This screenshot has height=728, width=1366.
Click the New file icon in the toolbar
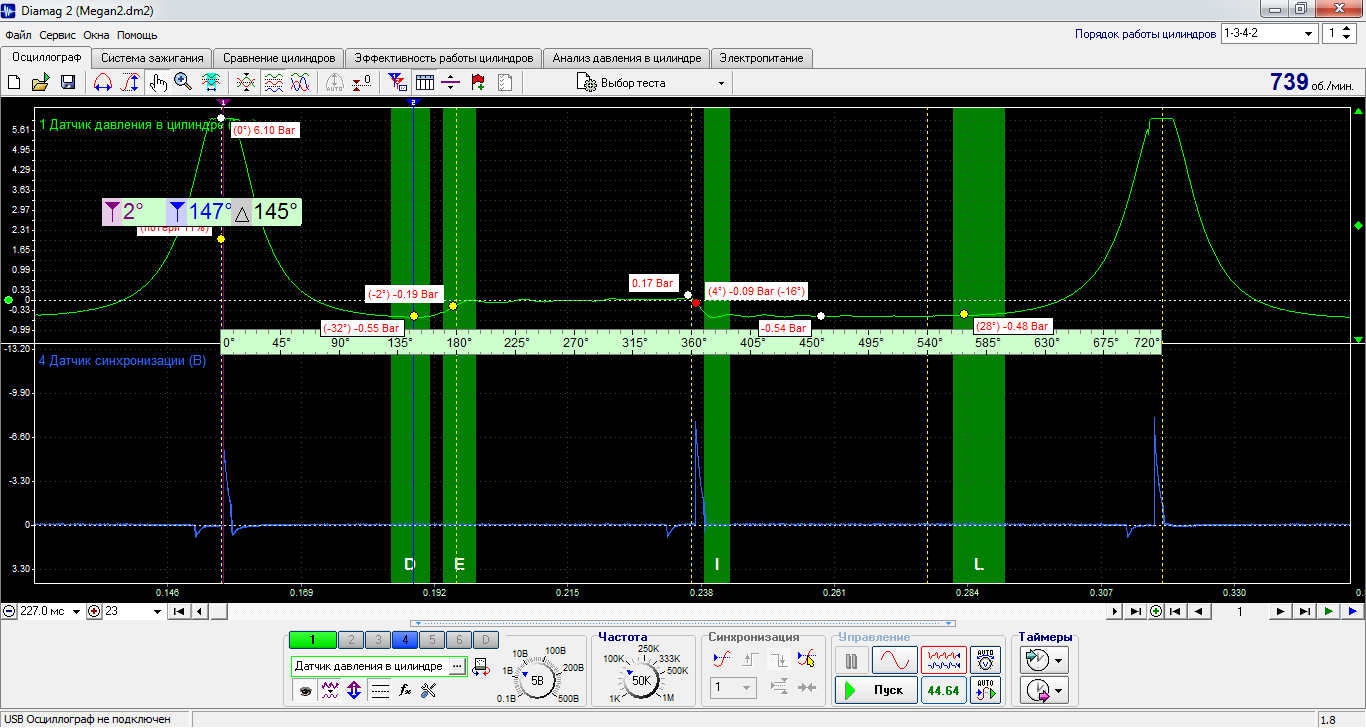[14, 83]
